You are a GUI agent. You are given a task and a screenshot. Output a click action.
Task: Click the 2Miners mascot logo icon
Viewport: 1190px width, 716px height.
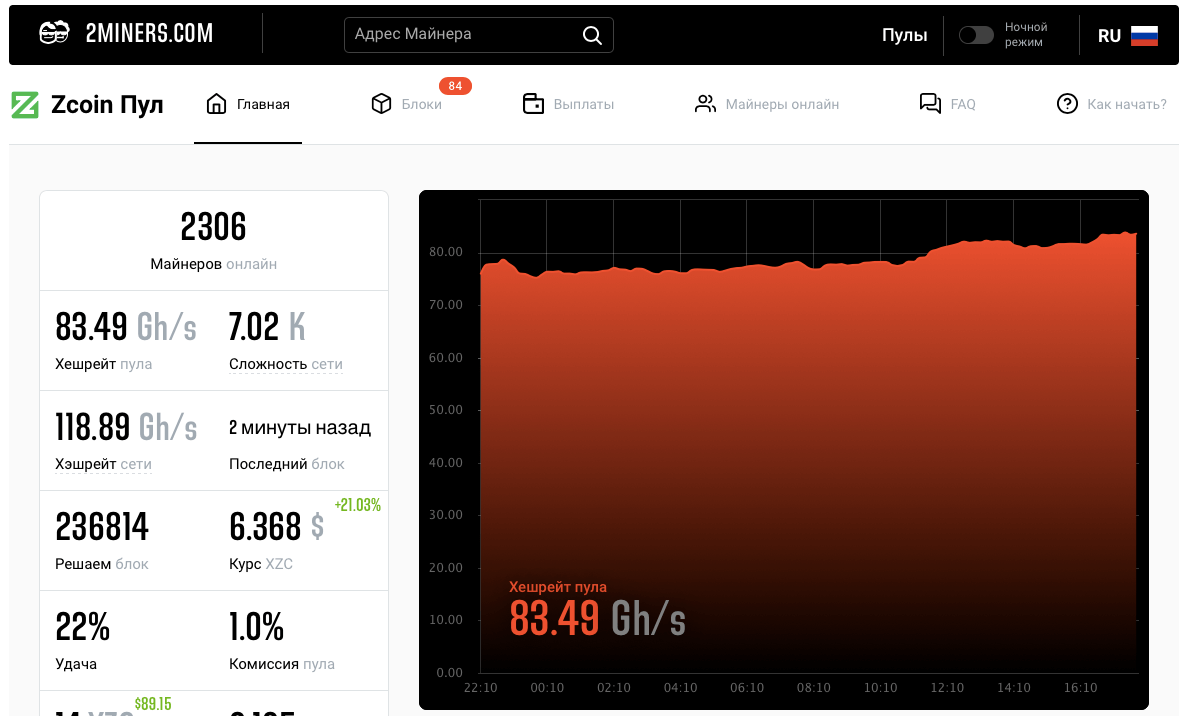54,33
